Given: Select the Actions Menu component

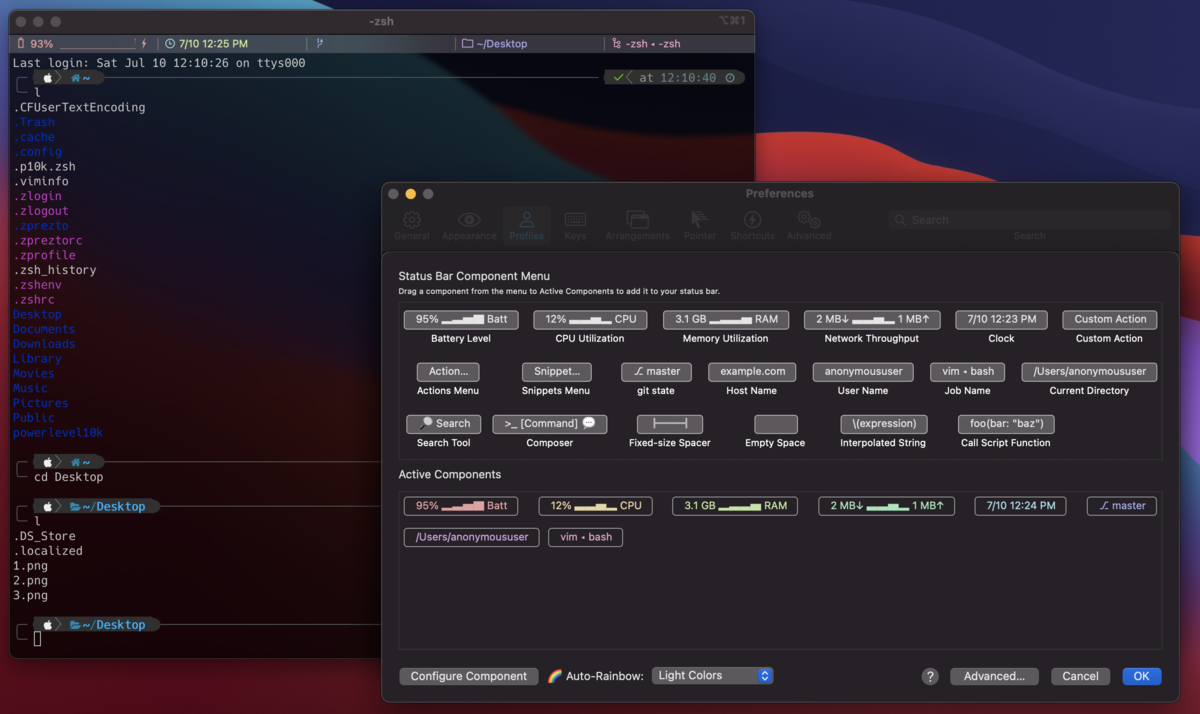Looking at the screenshot, I should [448, 372].
